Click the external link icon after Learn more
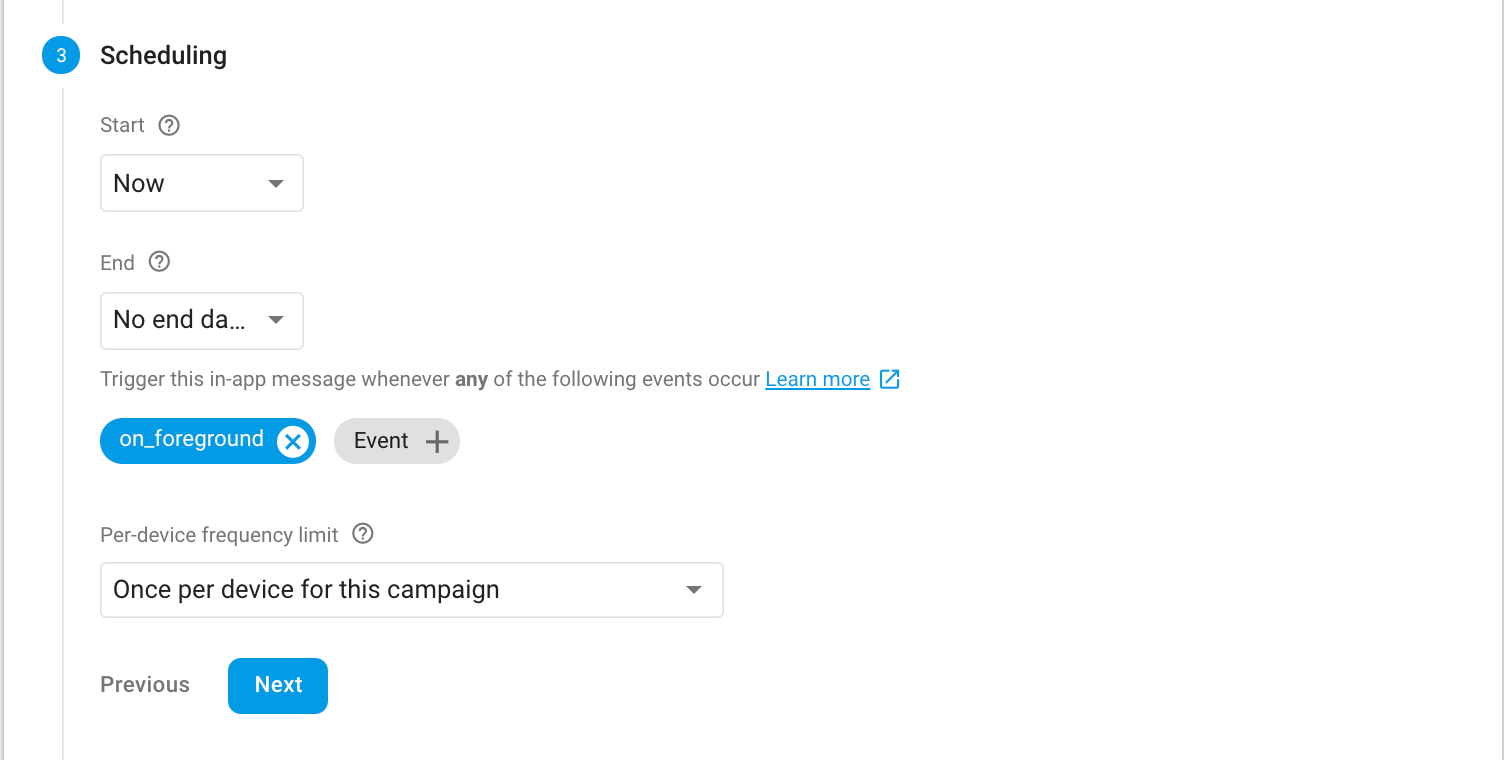 889,379
